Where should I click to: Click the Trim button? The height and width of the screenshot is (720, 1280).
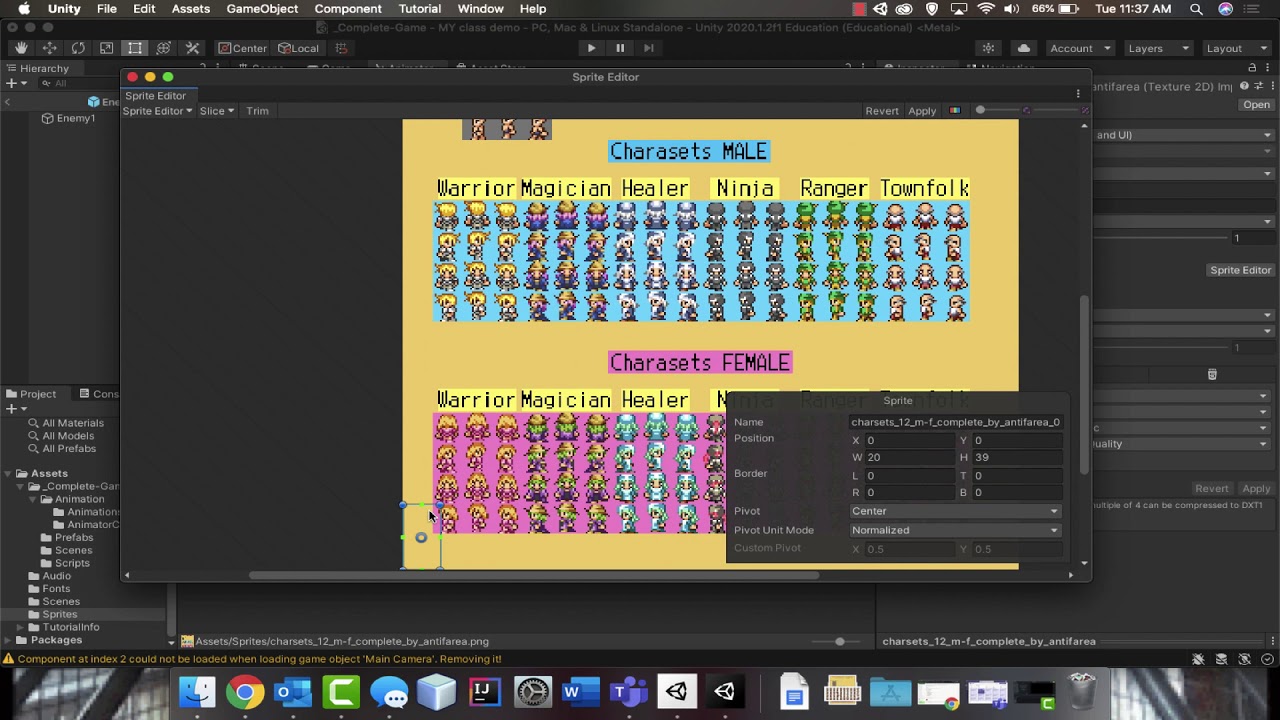pos(257,111)
